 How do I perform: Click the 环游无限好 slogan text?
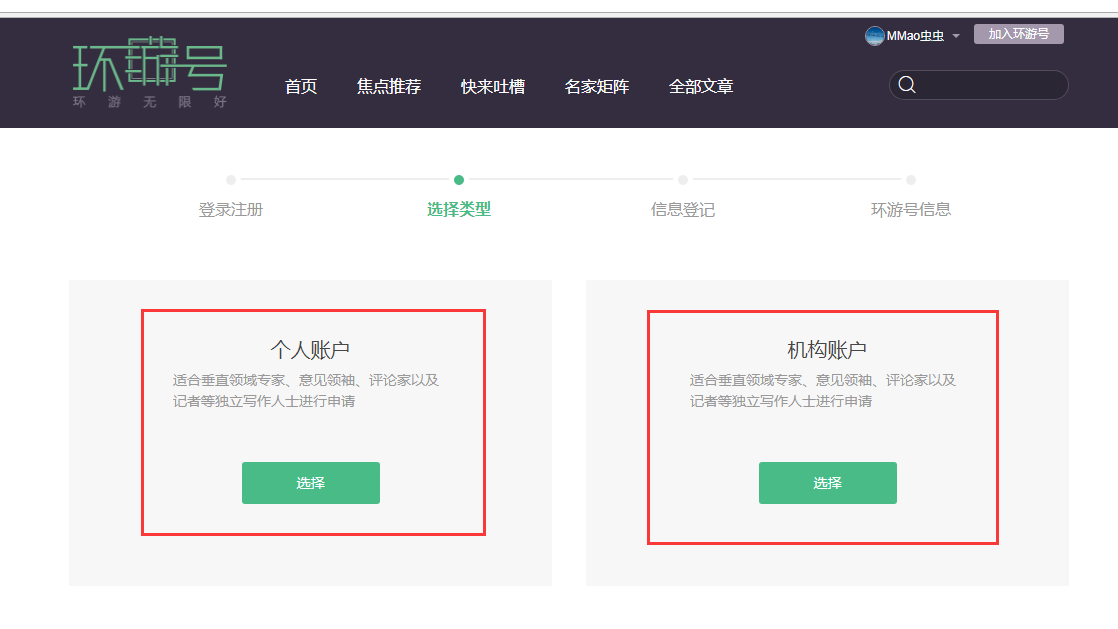(x=150, y=102)
